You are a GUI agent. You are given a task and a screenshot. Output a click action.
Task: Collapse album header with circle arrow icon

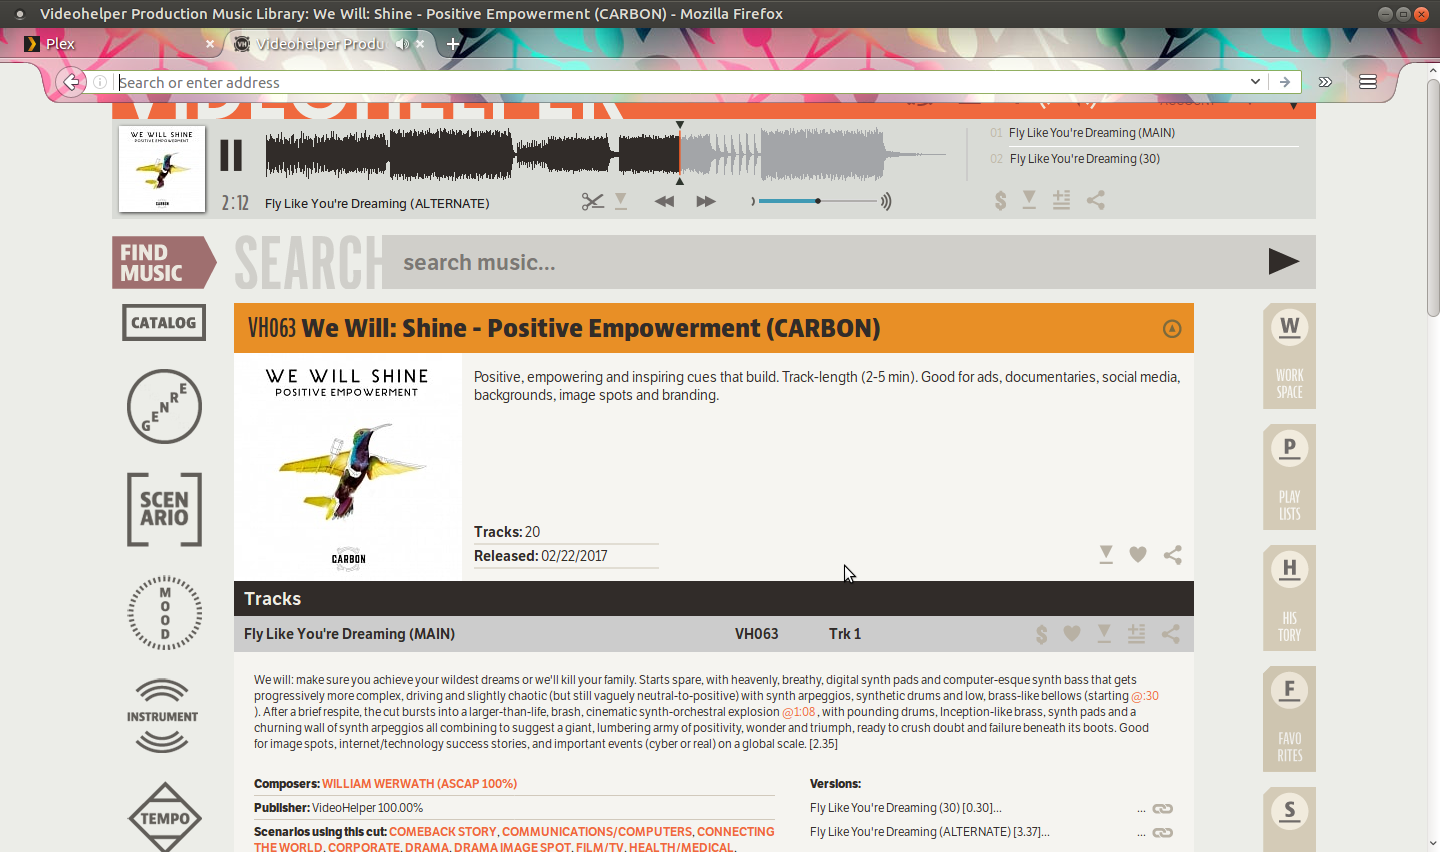click(1172, 329)
